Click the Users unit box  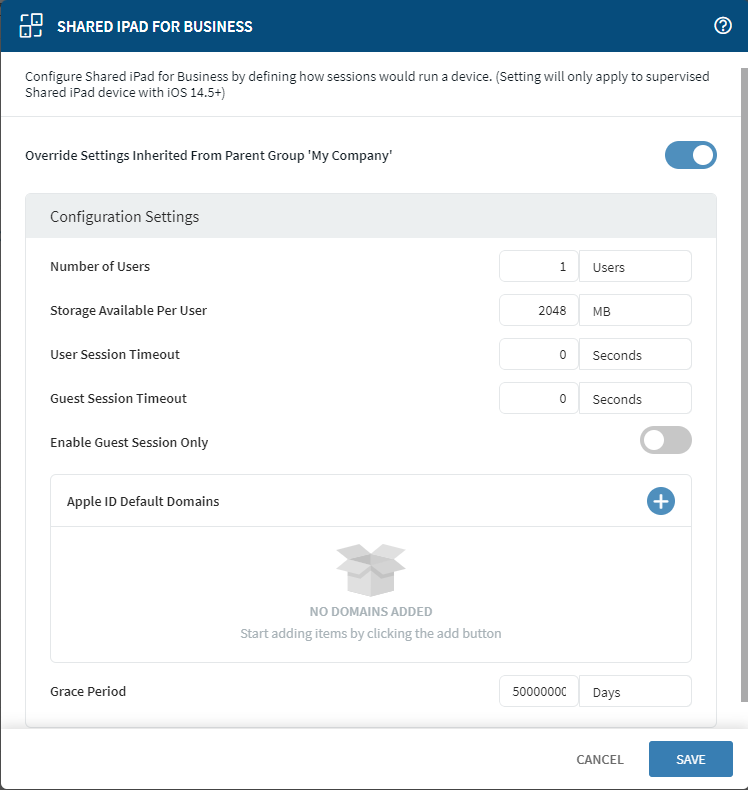click(x=635, y=267)
